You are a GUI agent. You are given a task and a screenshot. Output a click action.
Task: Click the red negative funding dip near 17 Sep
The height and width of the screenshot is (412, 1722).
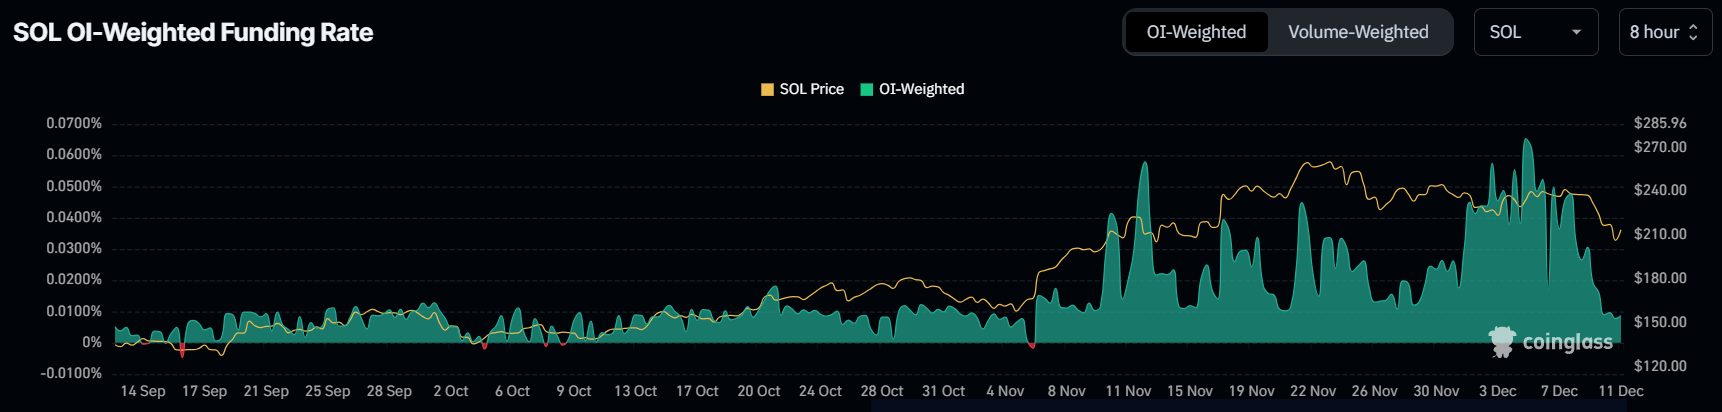(182, 350)
